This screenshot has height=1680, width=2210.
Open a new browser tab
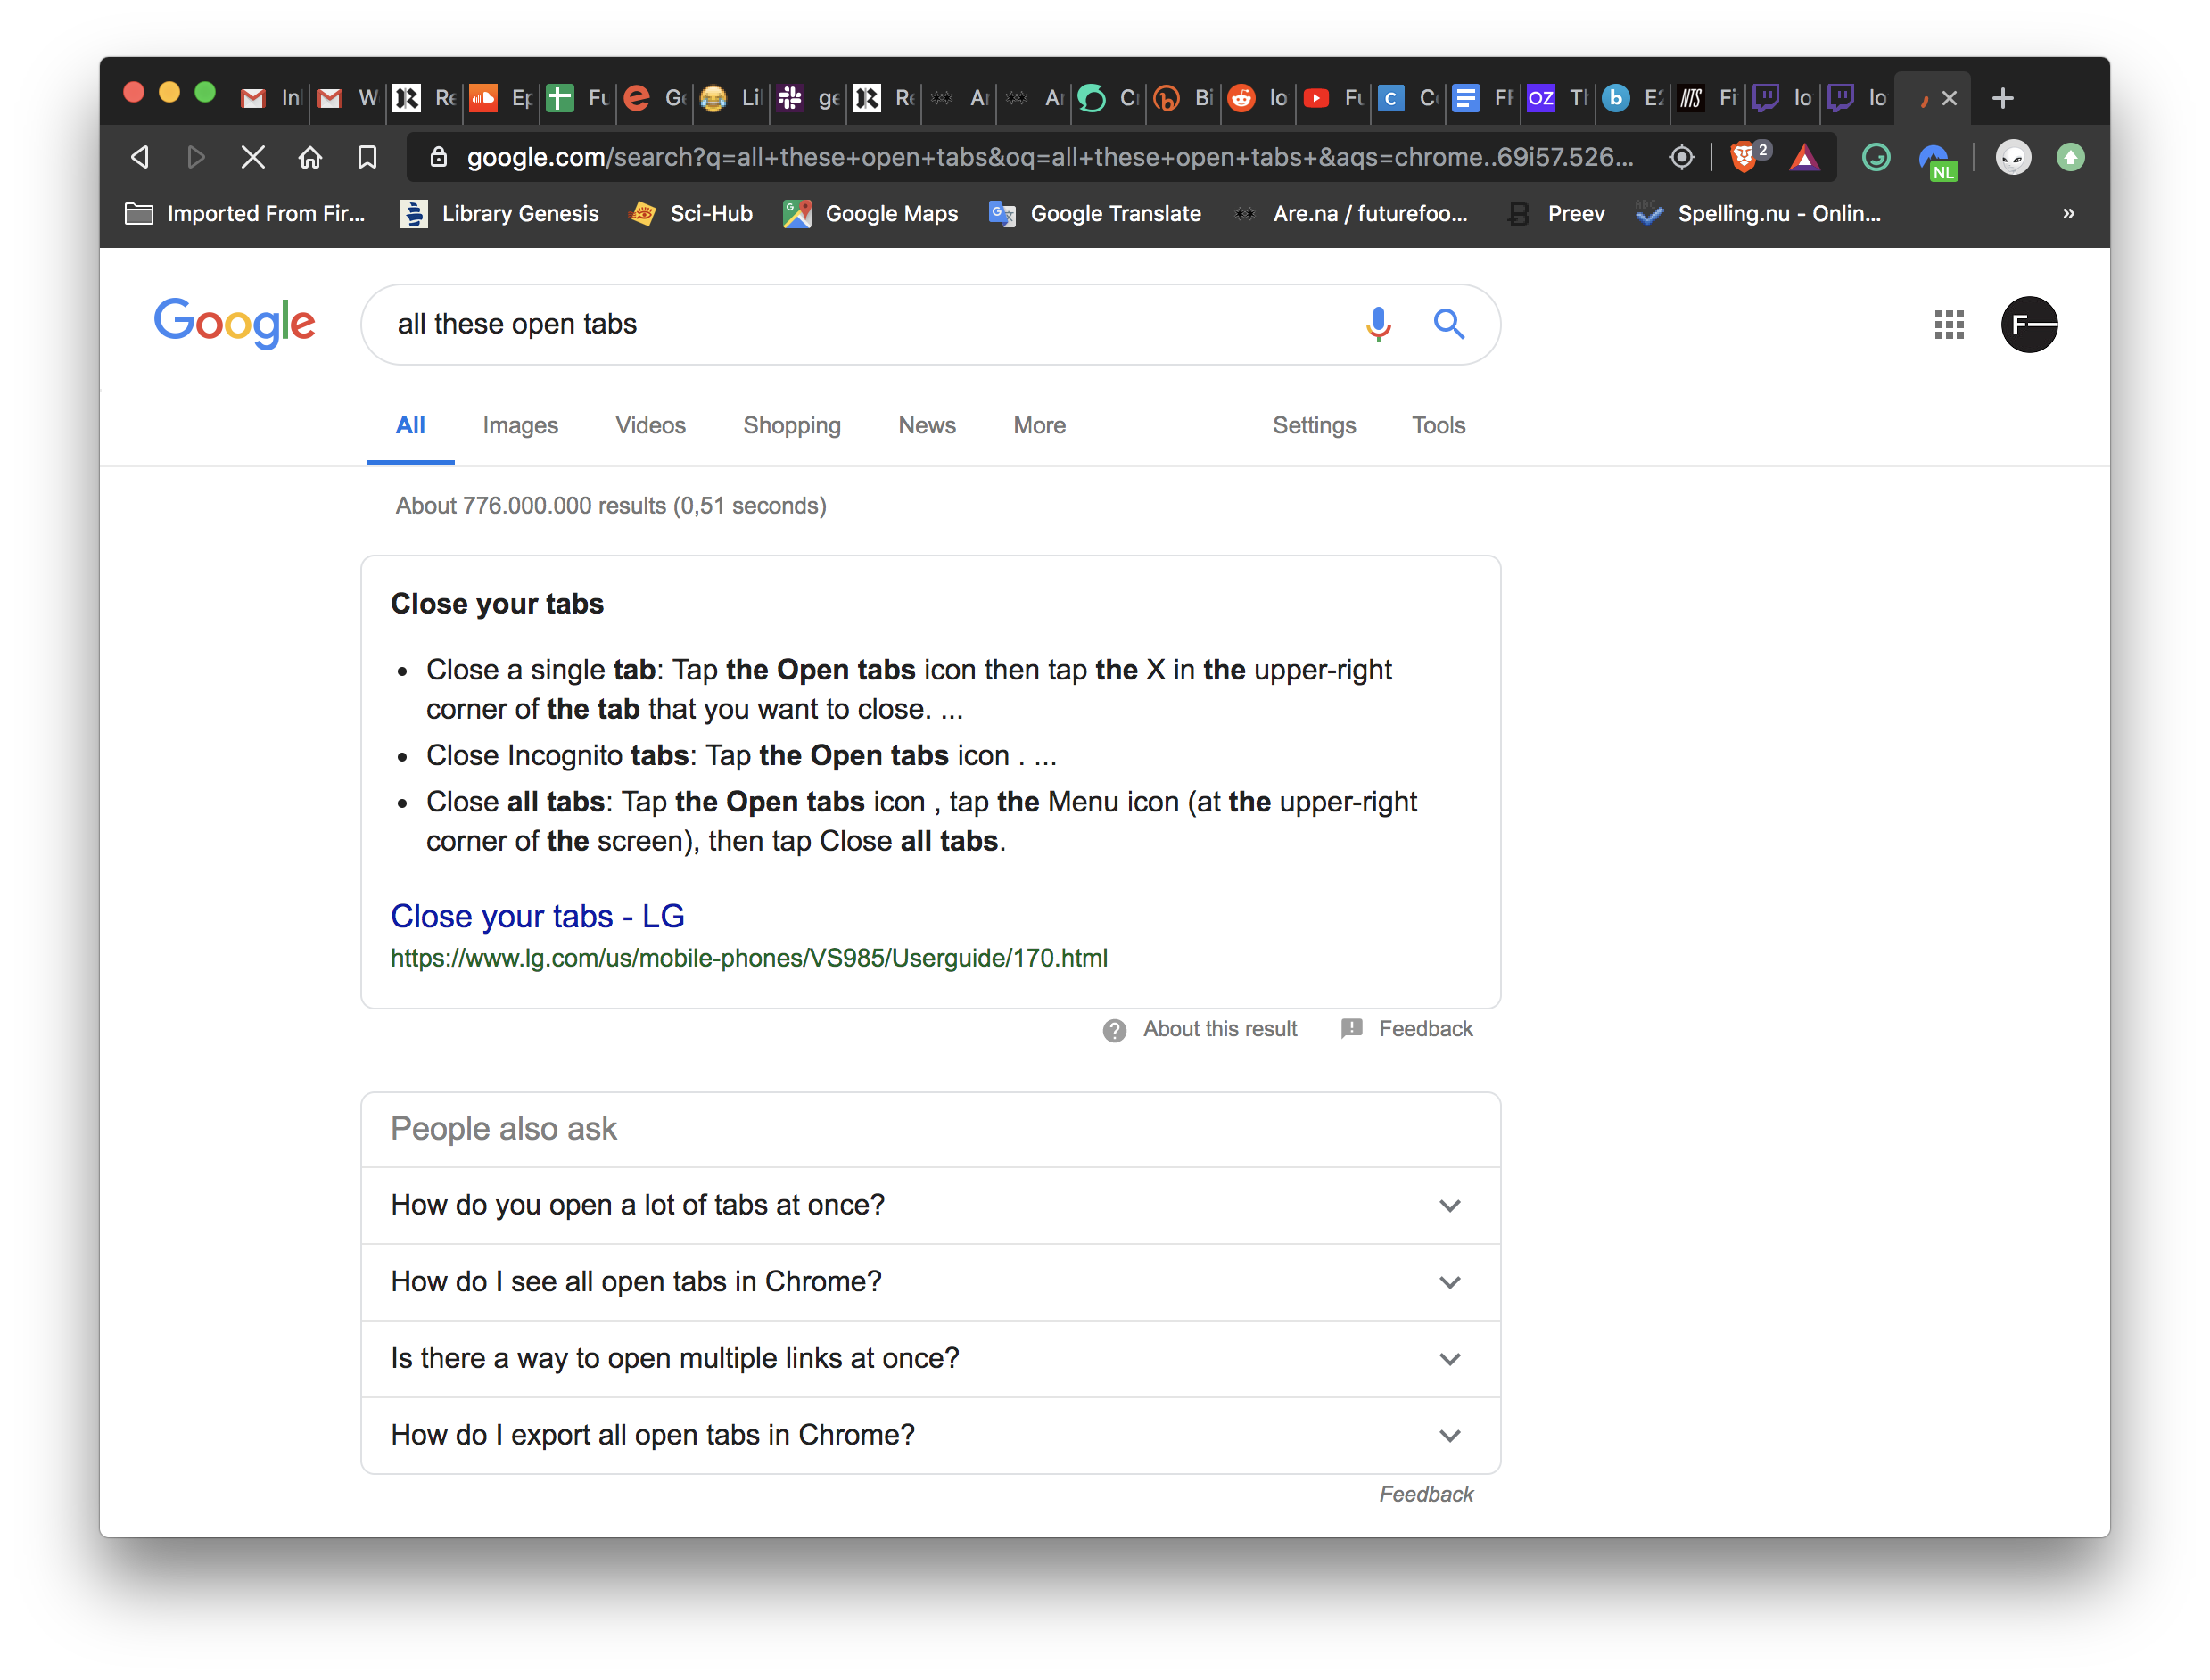pos(2002,98)
